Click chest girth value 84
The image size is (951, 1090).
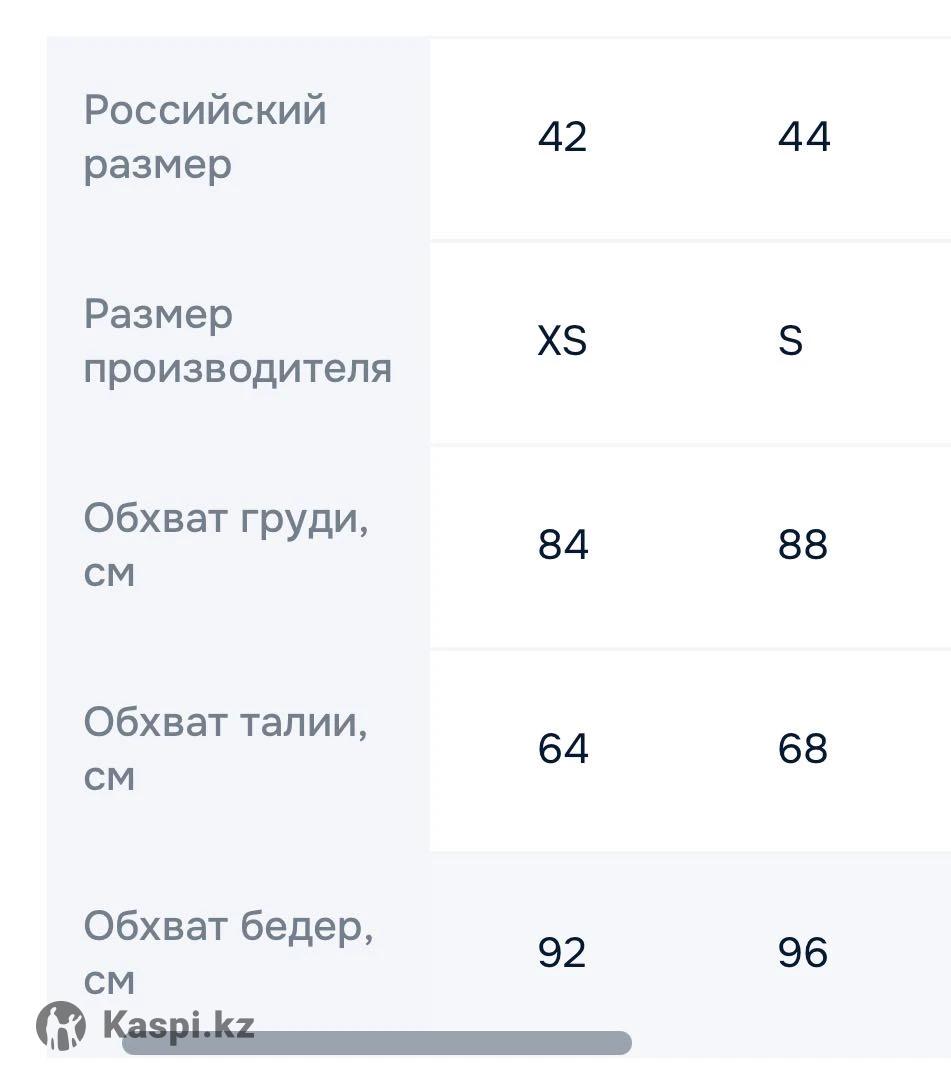coord(563,545)
